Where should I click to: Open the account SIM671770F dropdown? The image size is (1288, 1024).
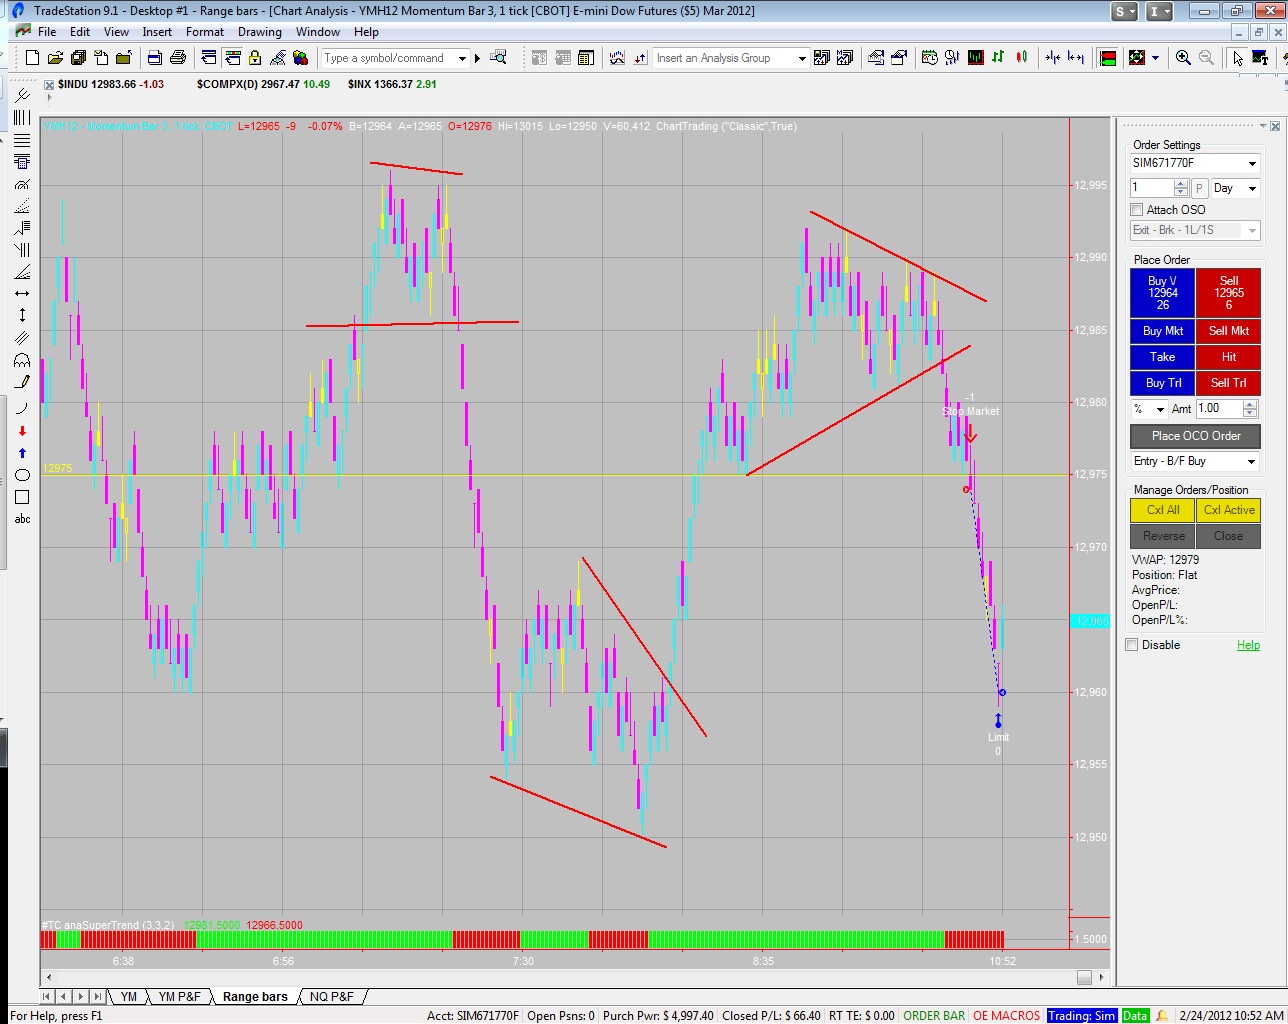[1252, 163]
